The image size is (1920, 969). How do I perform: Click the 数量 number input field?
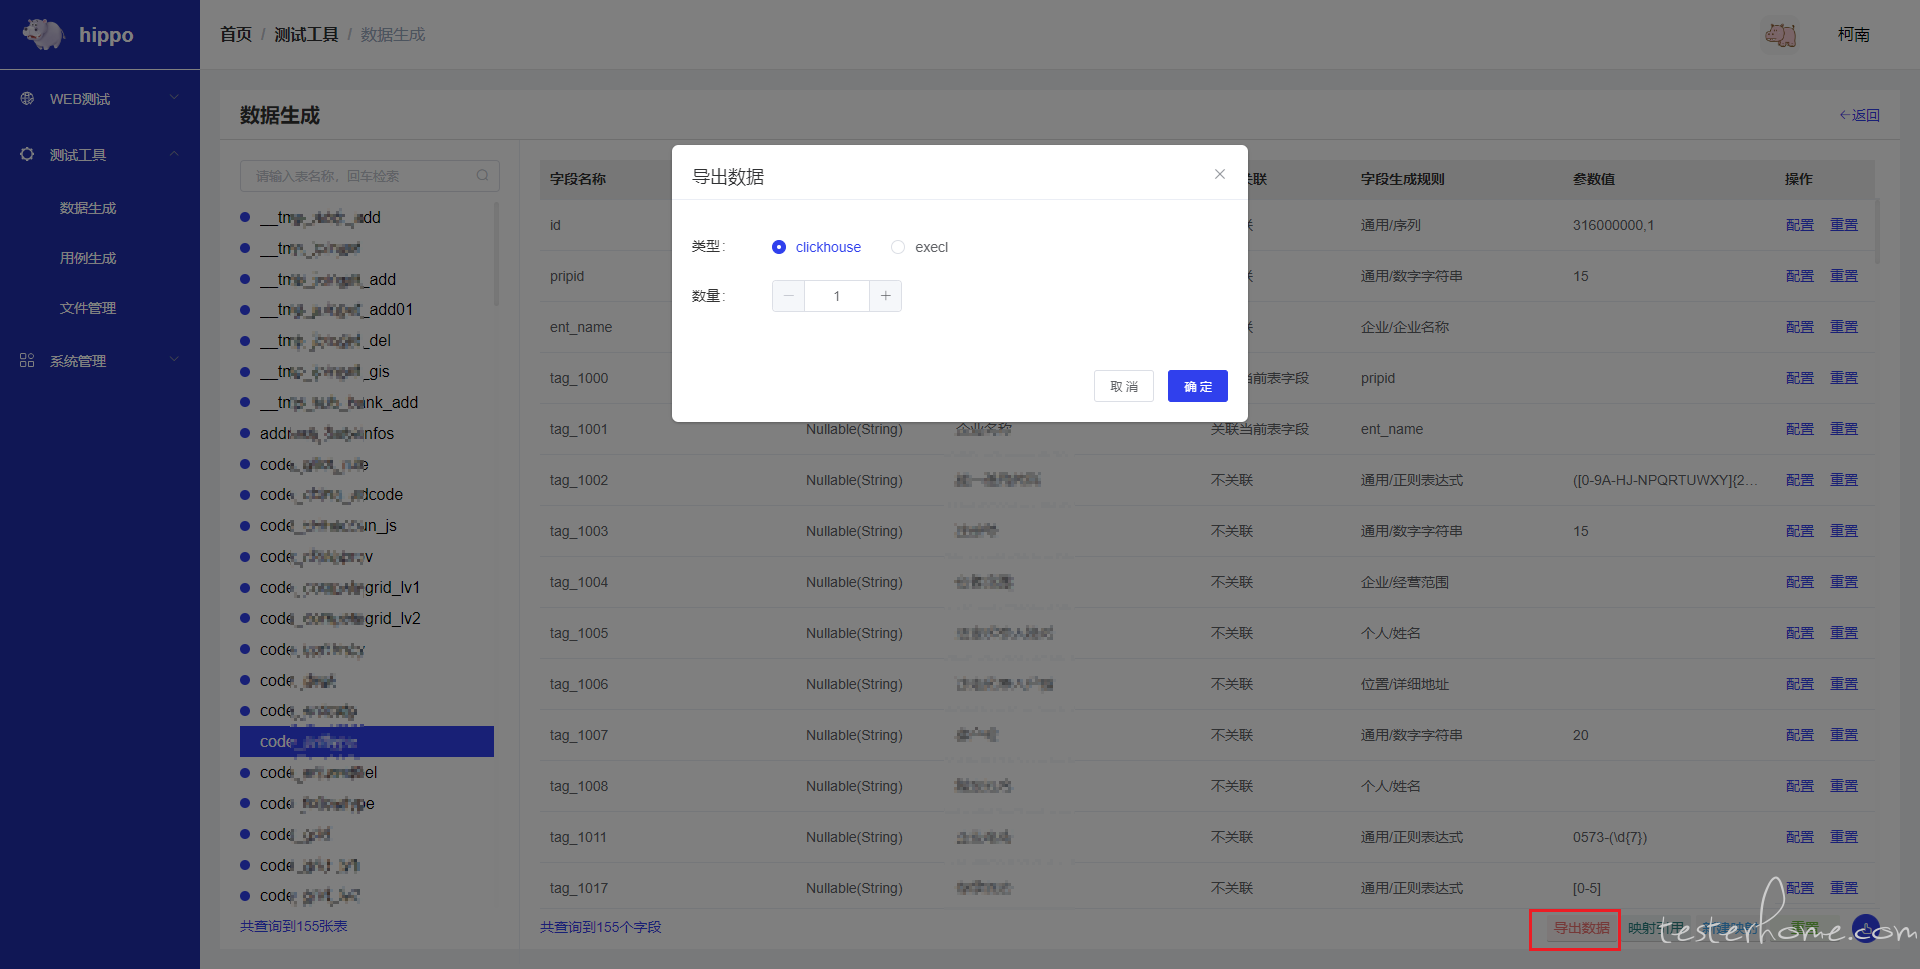click(837, 296)
